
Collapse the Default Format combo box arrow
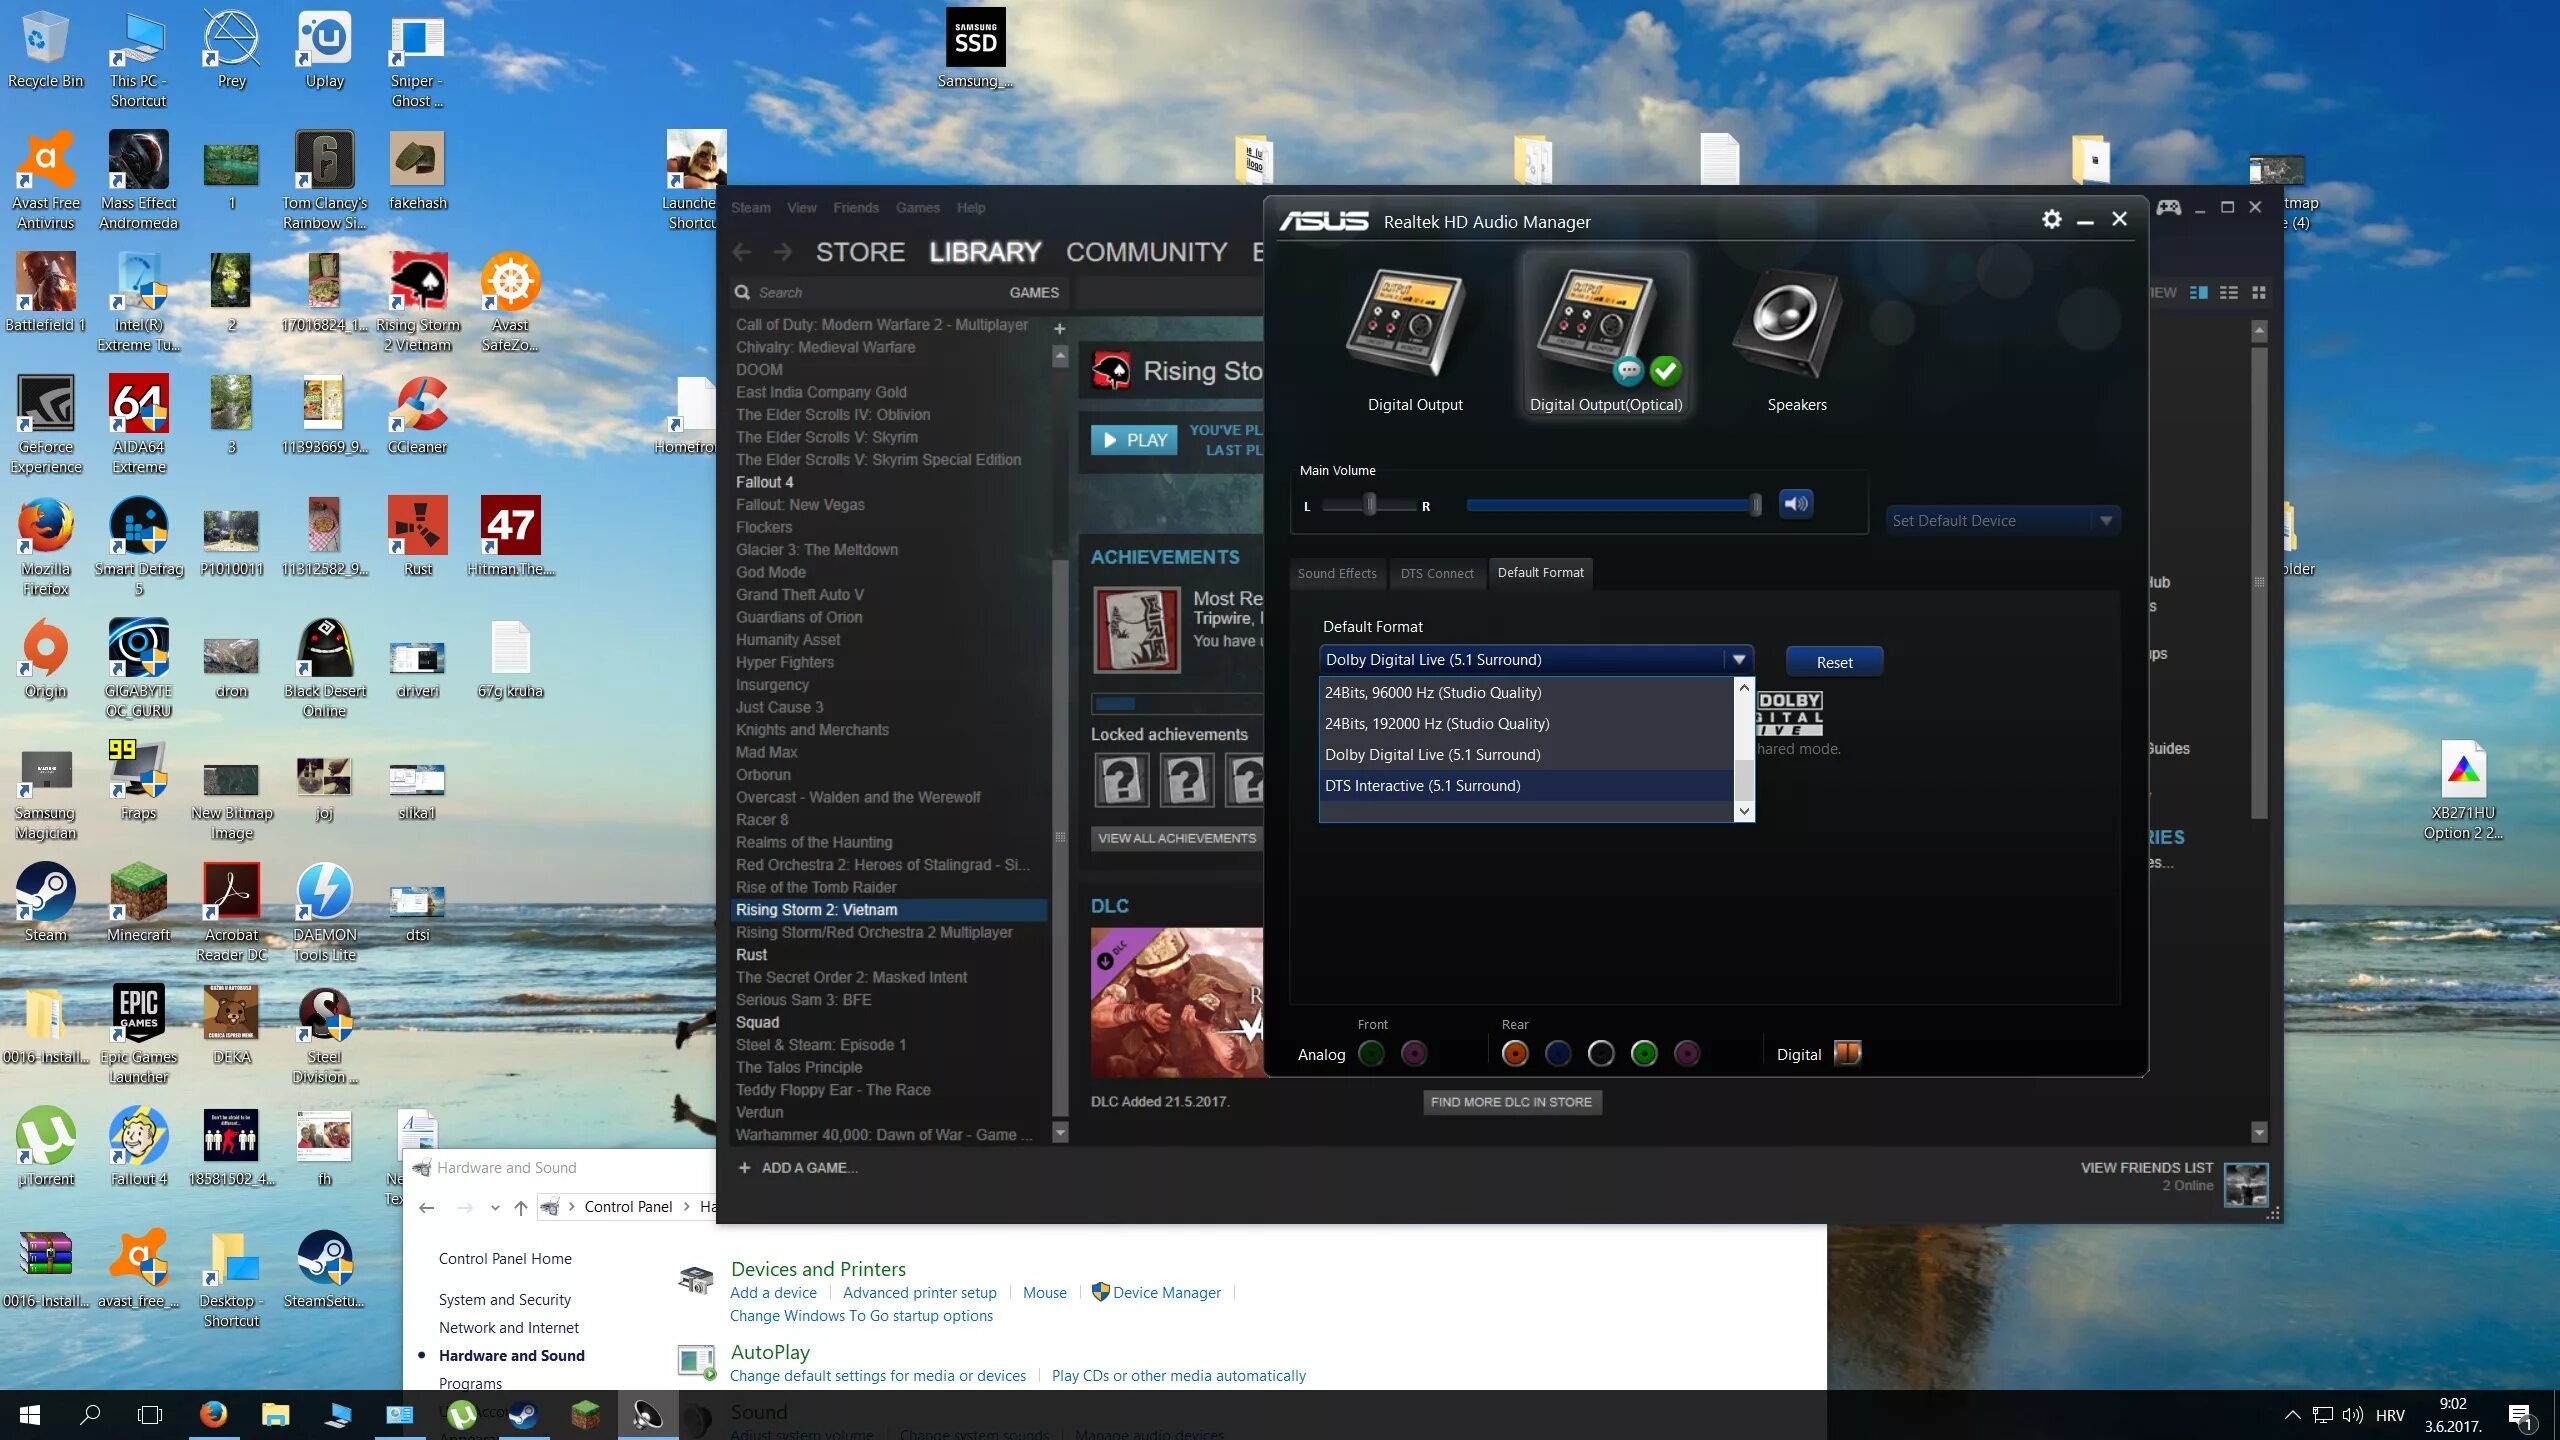(x=1738, y=659)
